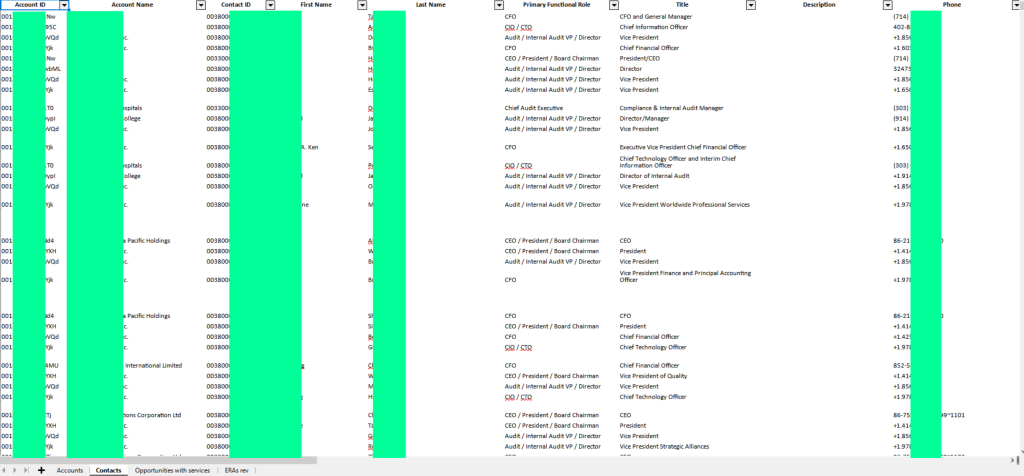Click 'Compliance & Internal Audit Manager' cell
This screenshot has height=476, width=1024.
coord(671,108)
